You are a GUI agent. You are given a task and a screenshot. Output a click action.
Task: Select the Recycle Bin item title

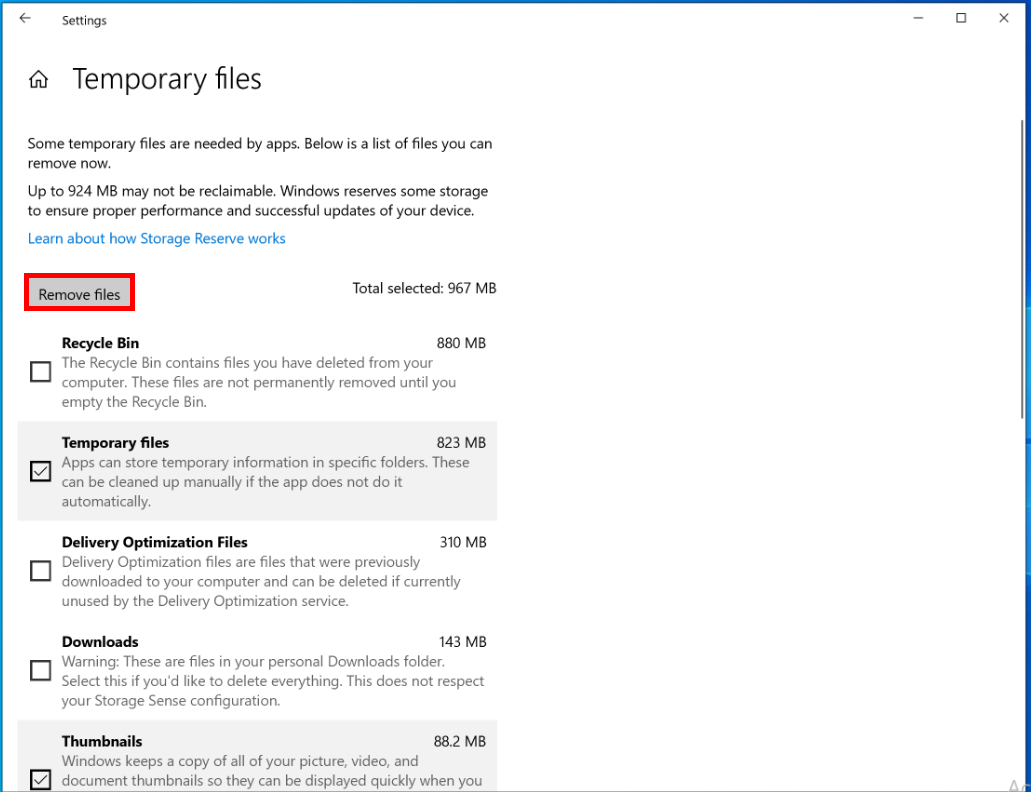pyautogui.click(x=100, y=343)
